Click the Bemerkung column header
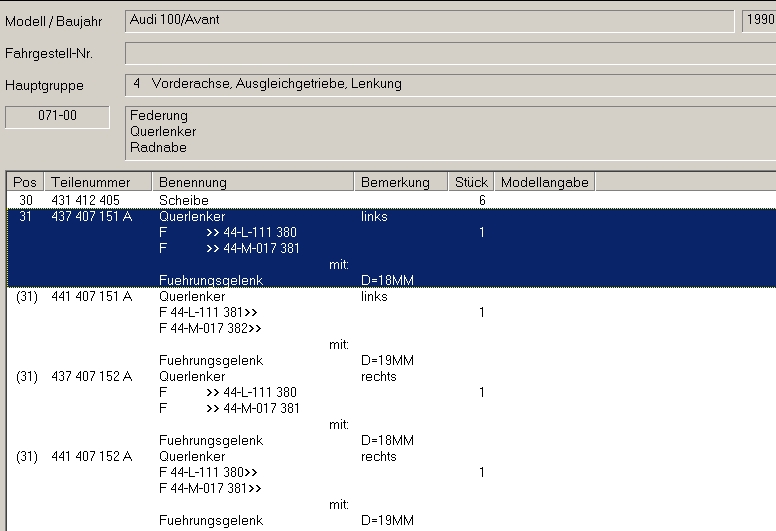The image size is (776, 531). pos(400,182)
